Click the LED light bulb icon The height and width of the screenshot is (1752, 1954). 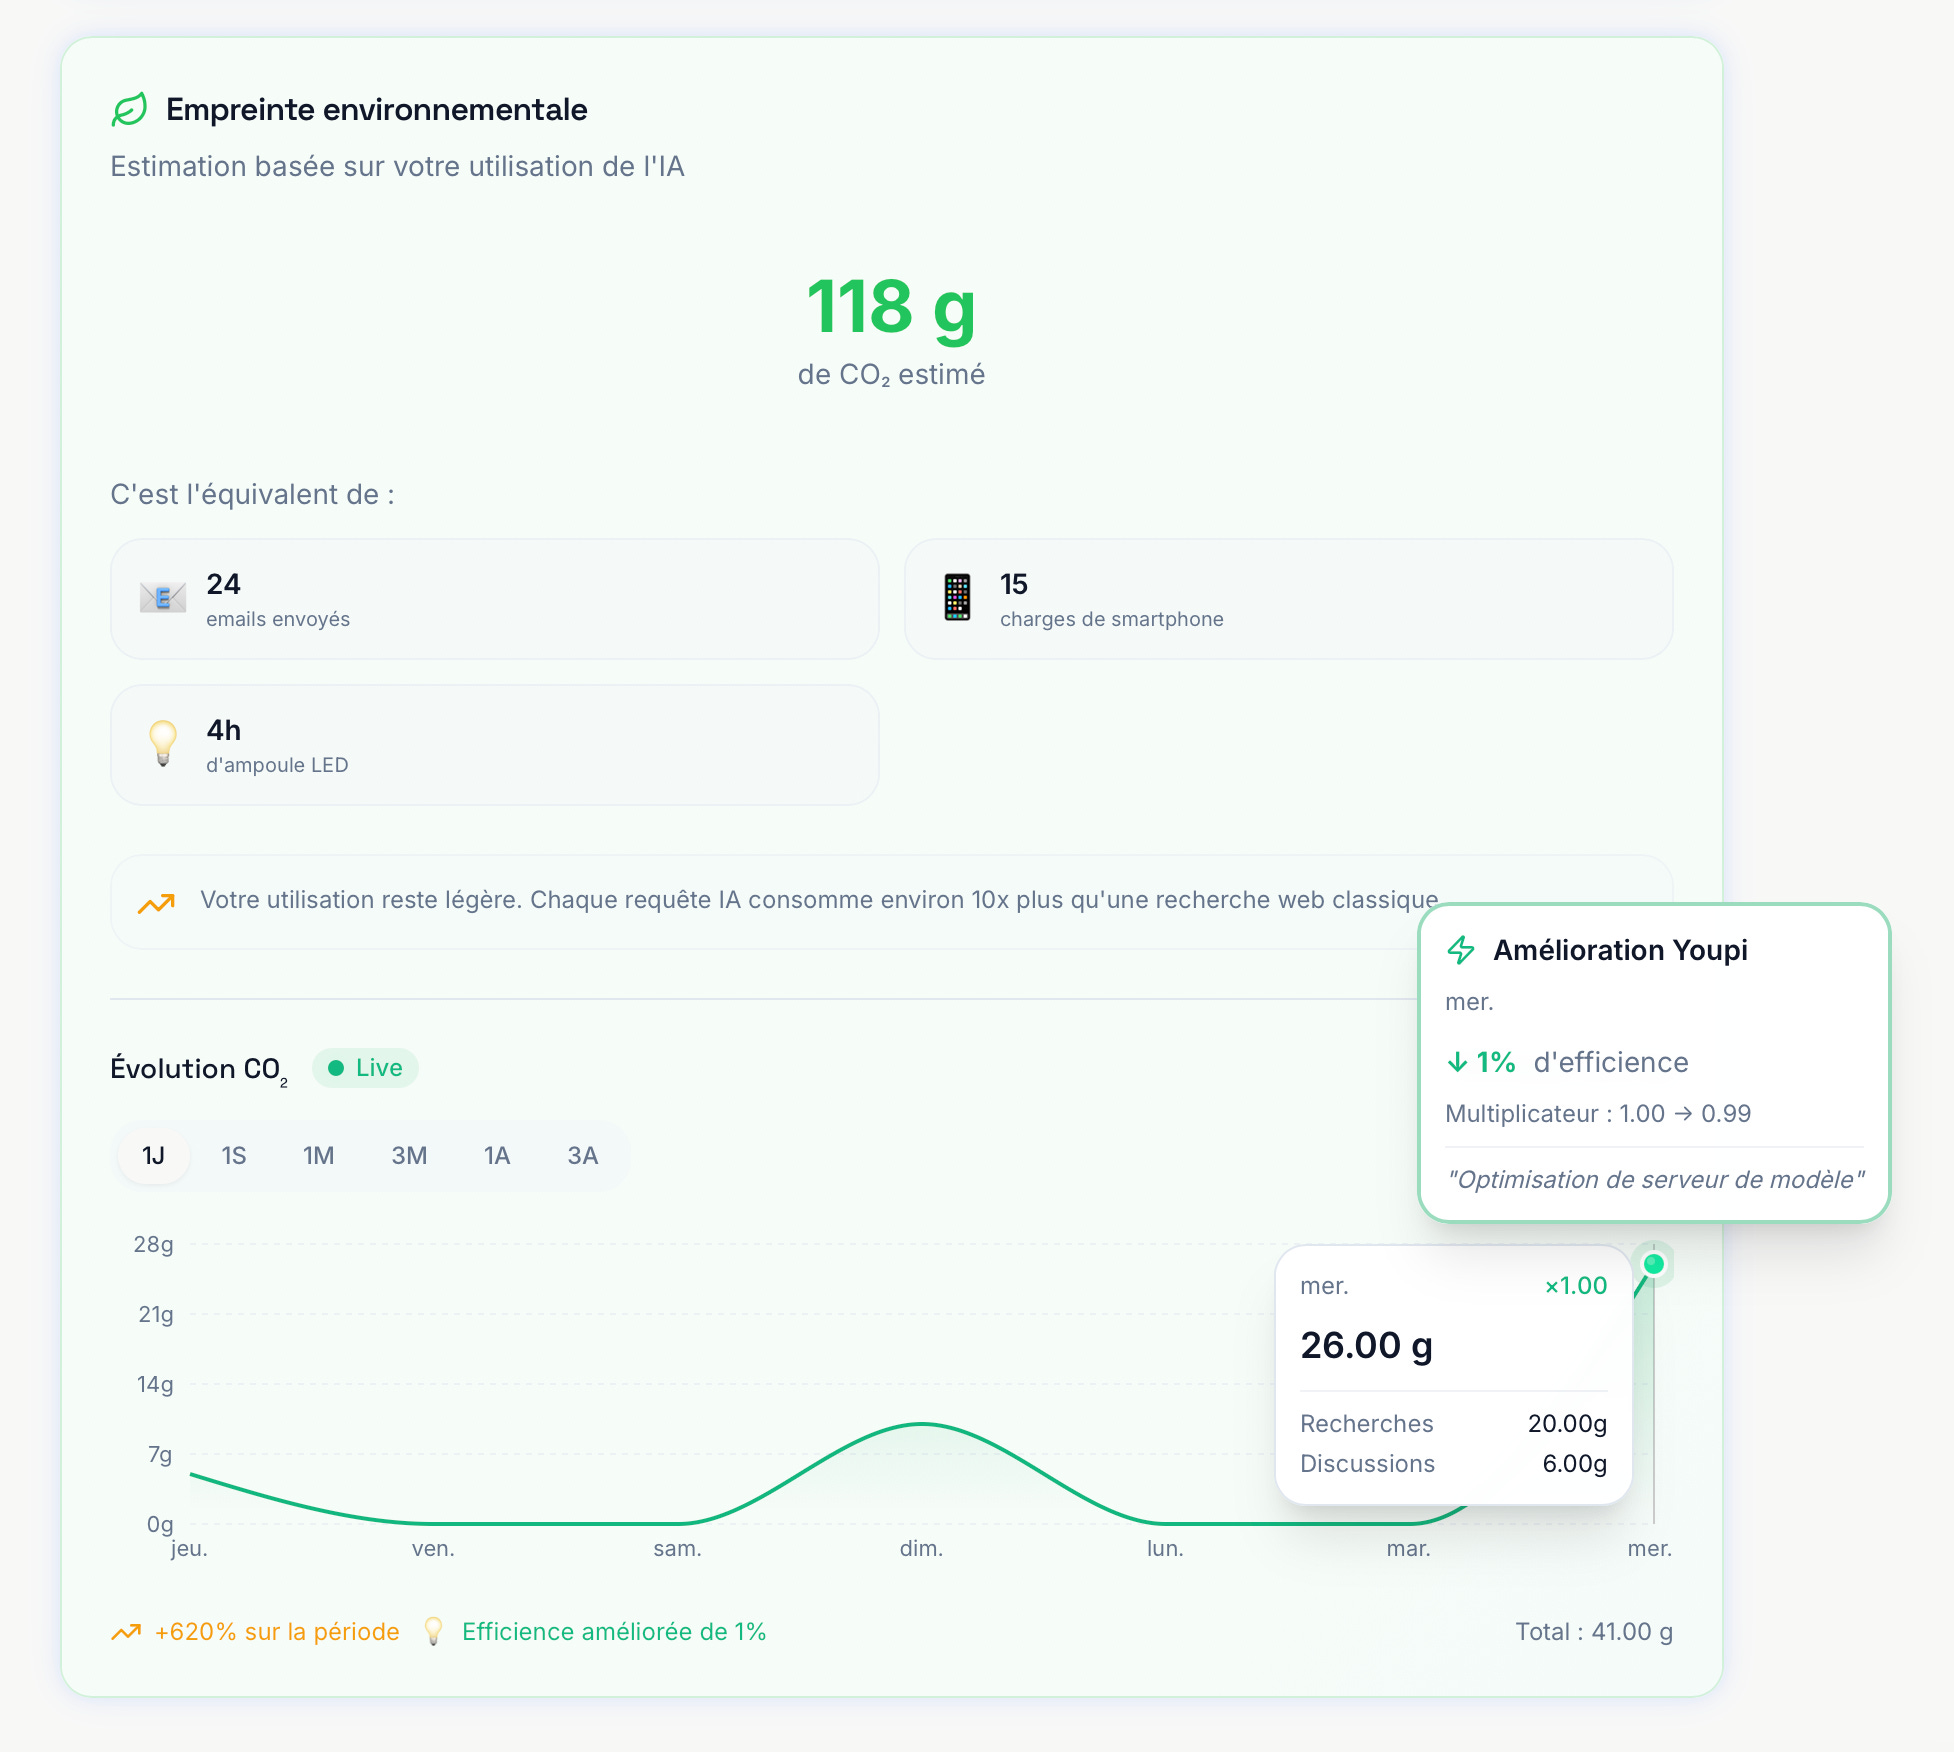click(162, 744)
